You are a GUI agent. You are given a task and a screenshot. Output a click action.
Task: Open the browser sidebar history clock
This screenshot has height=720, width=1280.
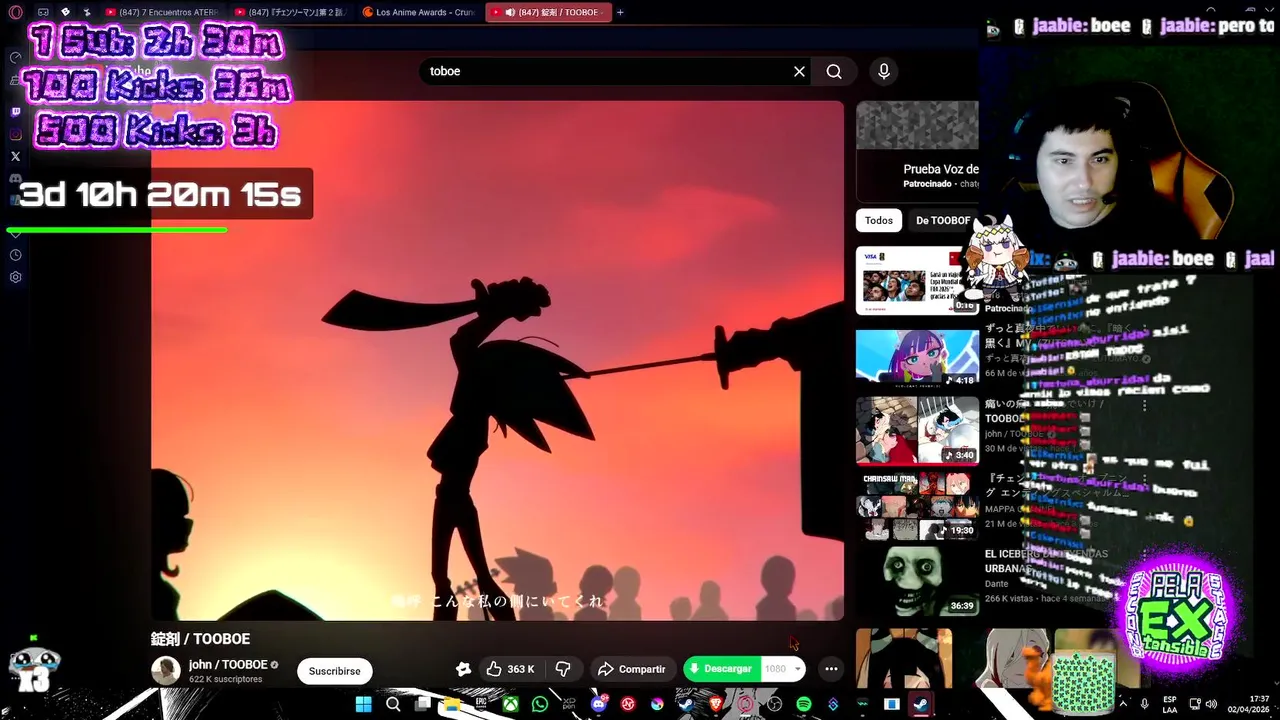point(15,255)
